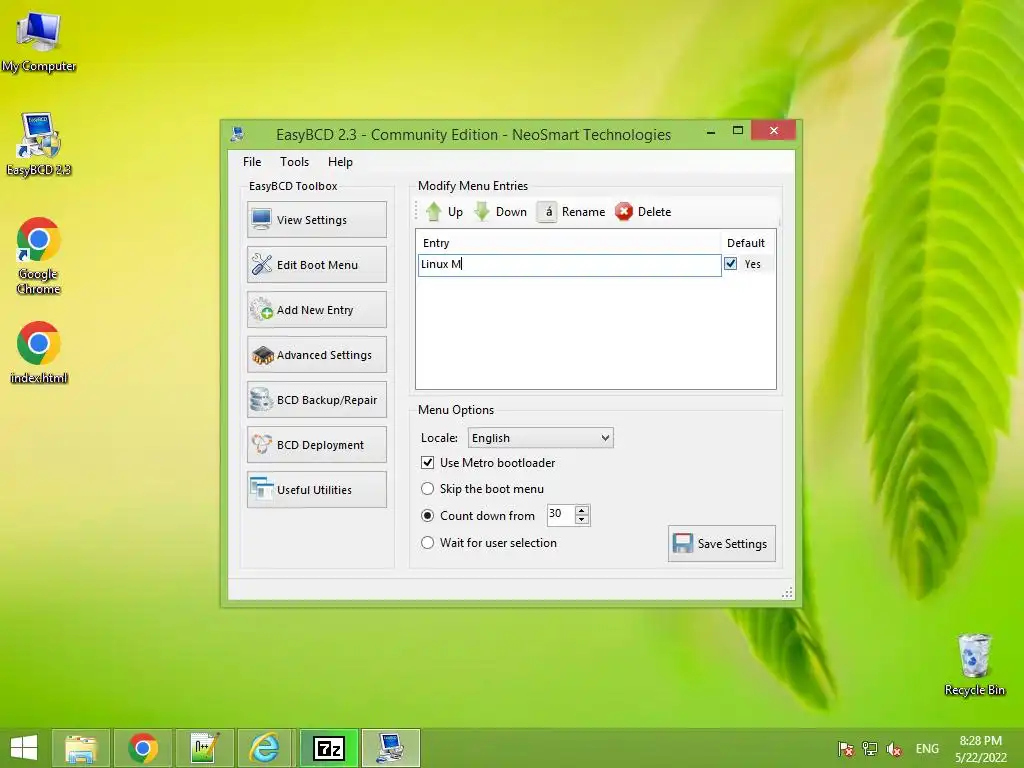The height and width of the screenshot is (768, 1024).
Task: Open the Edit Boot Menu section
Action: (x=317, y=264)
